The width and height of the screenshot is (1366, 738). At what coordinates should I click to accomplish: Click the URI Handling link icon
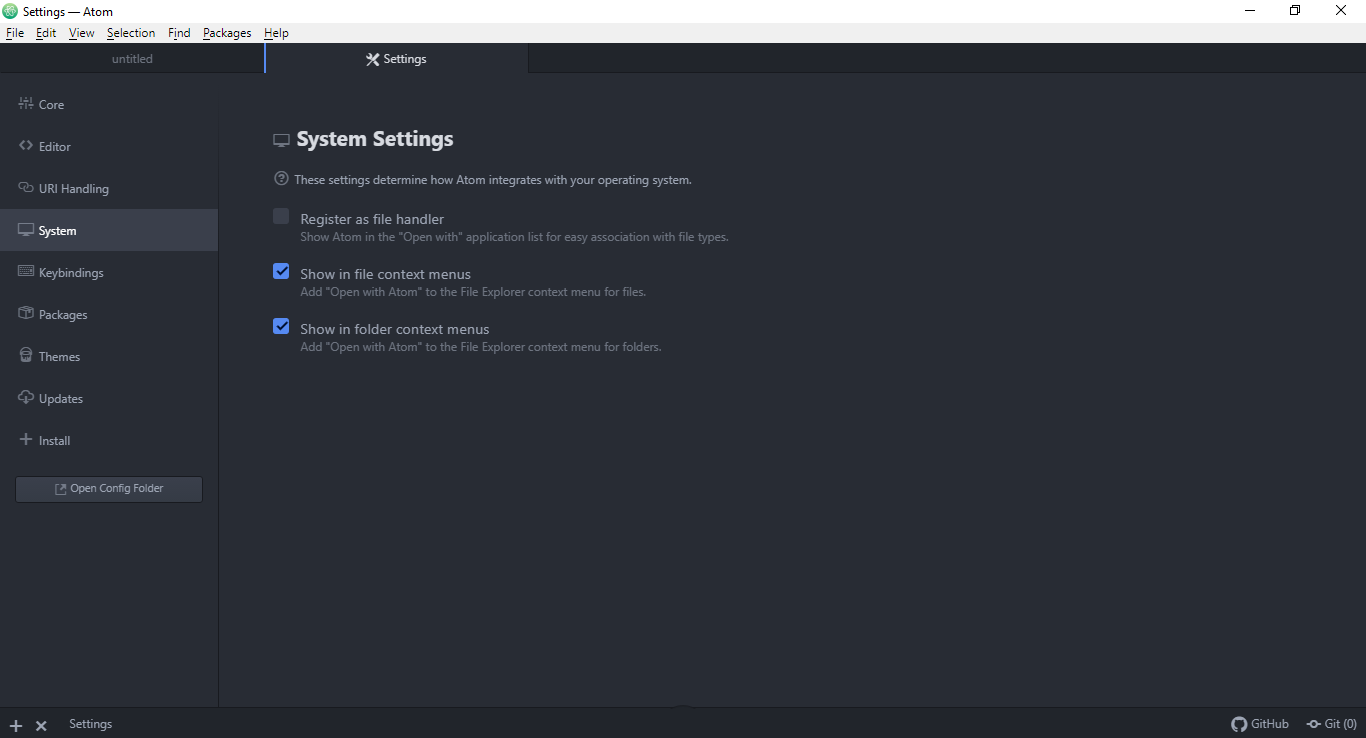(26, 187)
